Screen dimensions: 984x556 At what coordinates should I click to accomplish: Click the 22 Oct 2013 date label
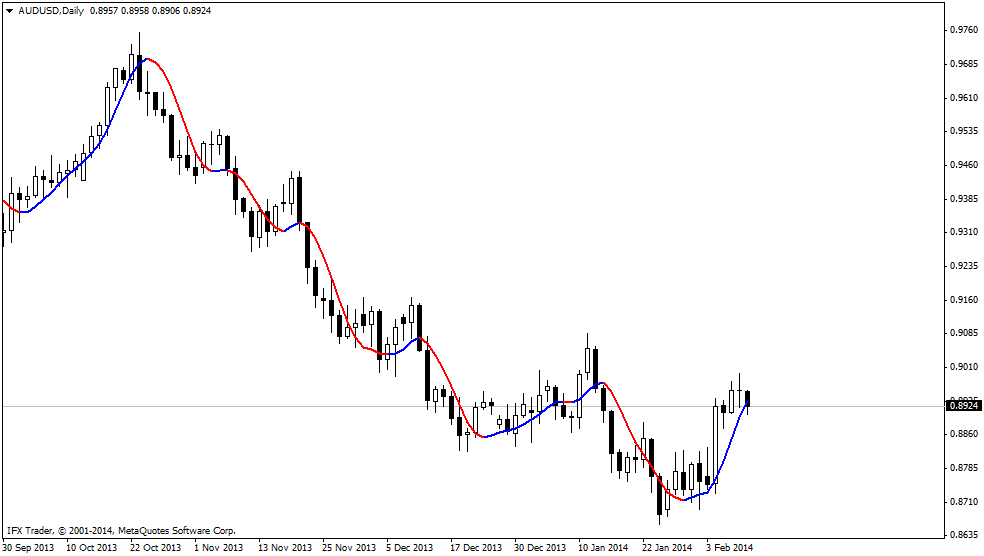tap(156, 548)
